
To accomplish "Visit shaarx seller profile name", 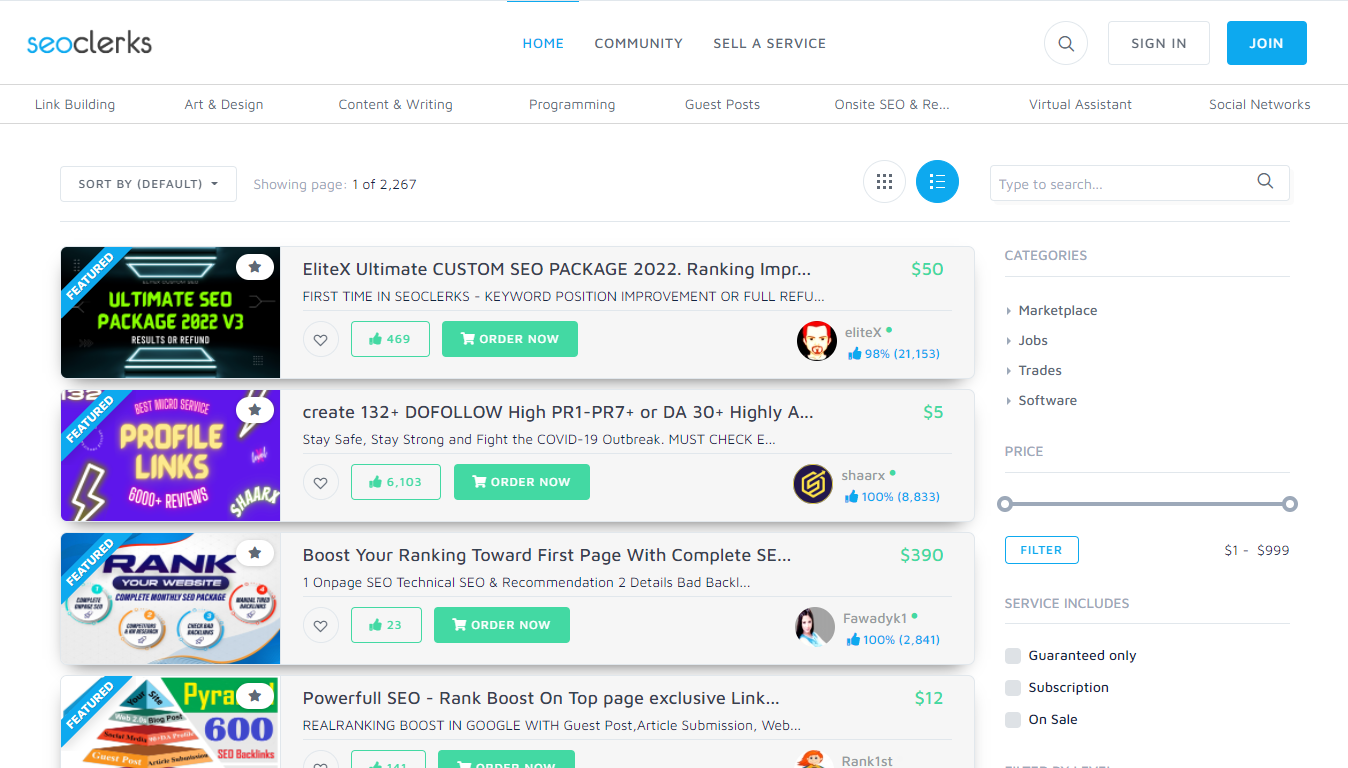I will point(863,475).
